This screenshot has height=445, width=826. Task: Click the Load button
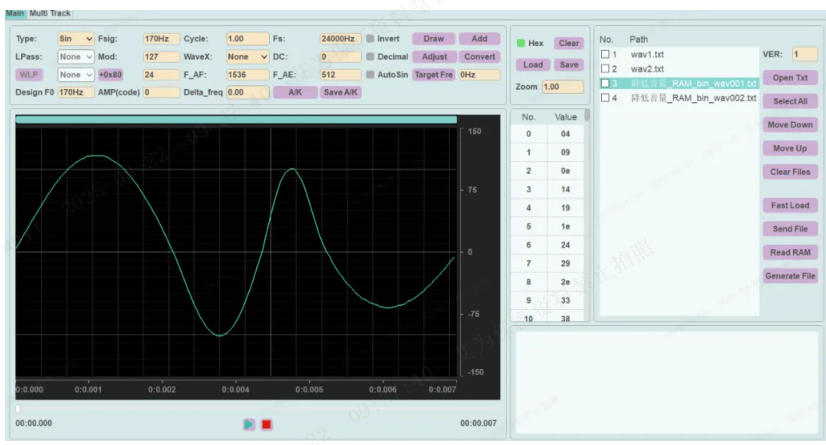(533, 65)
